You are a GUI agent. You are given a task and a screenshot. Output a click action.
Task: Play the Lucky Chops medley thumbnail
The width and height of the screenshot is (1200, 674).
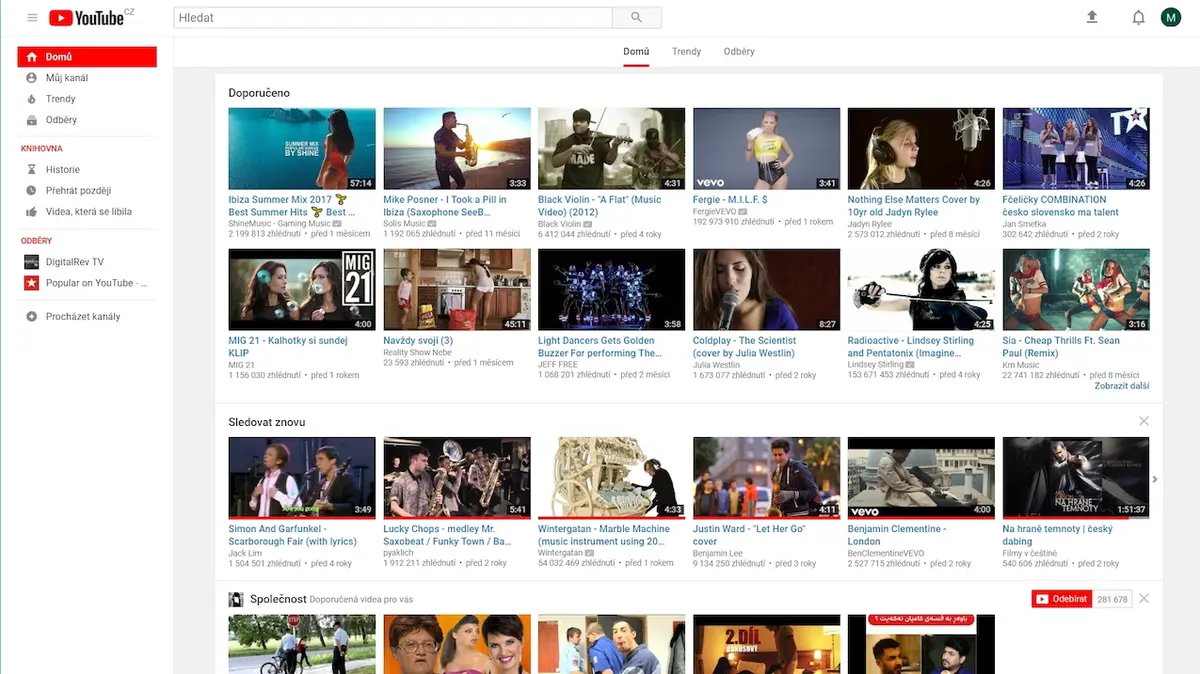point(457,478)
